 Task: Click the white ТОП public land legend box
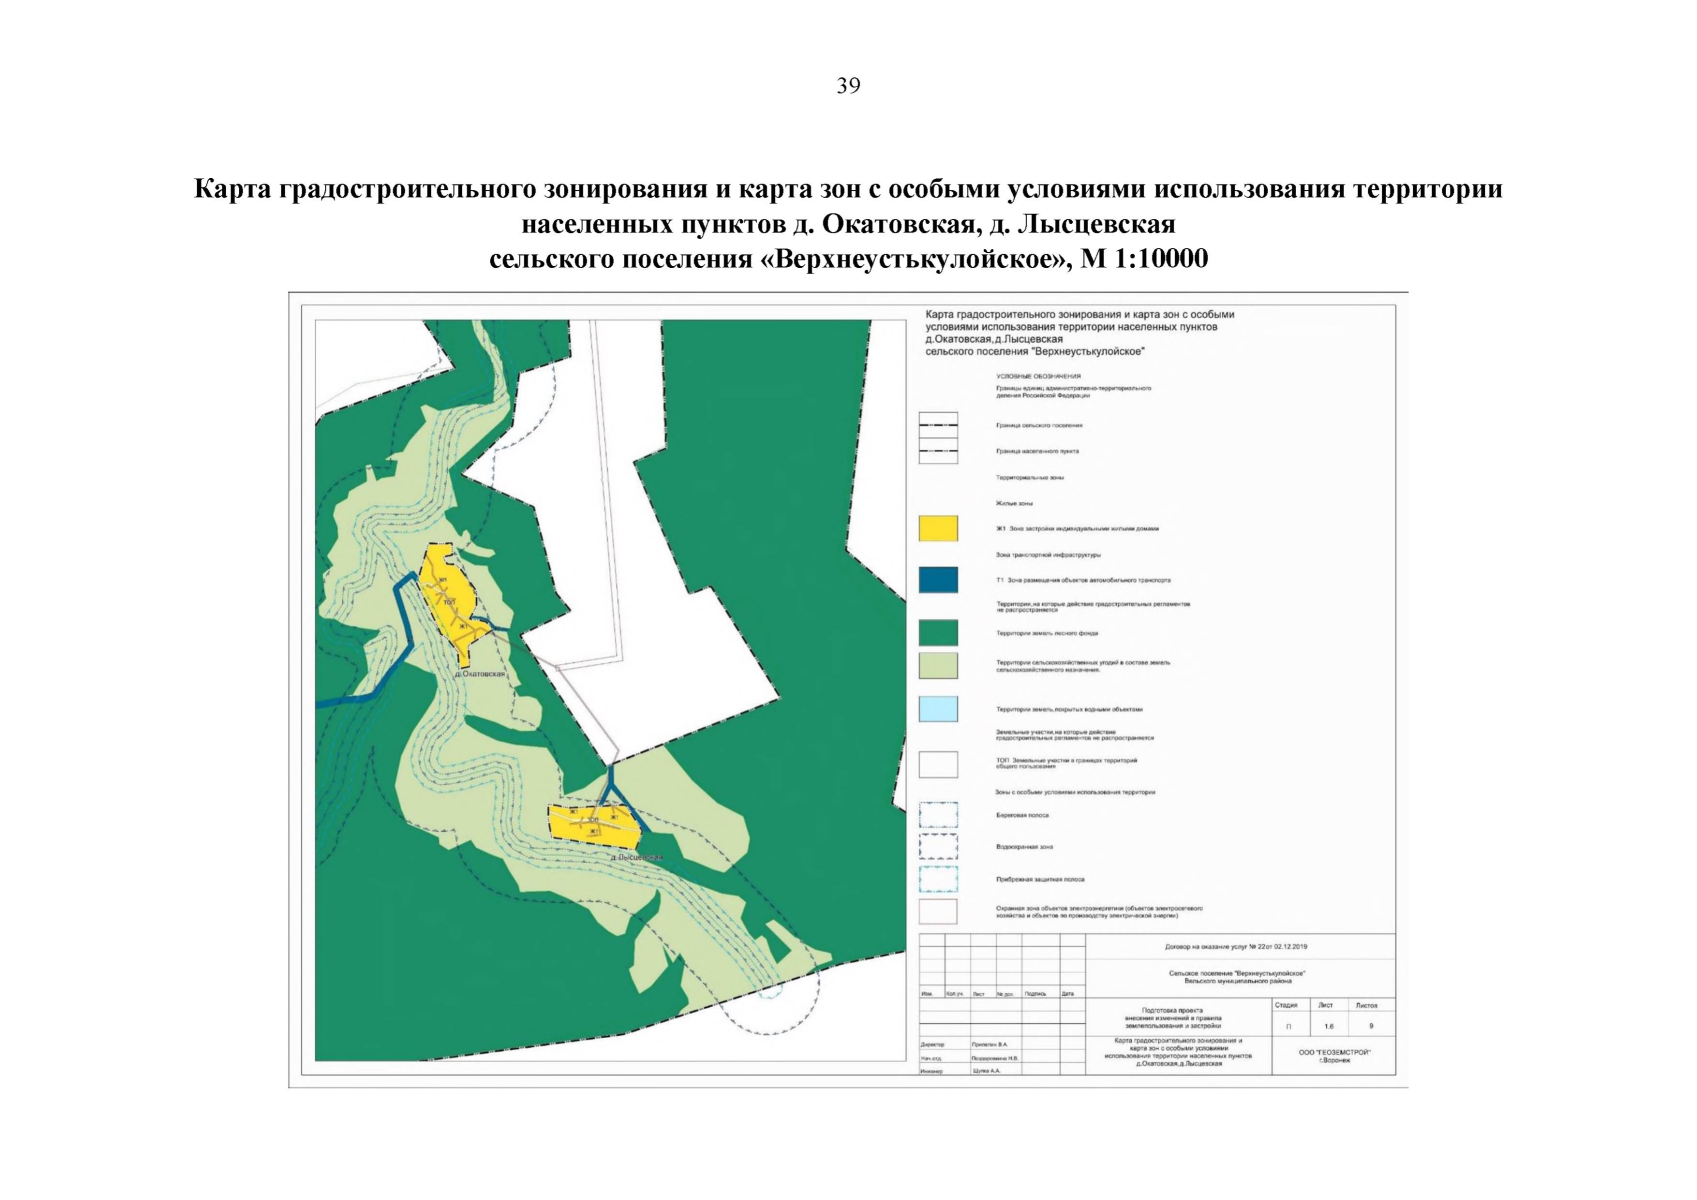tap(937, 764)
